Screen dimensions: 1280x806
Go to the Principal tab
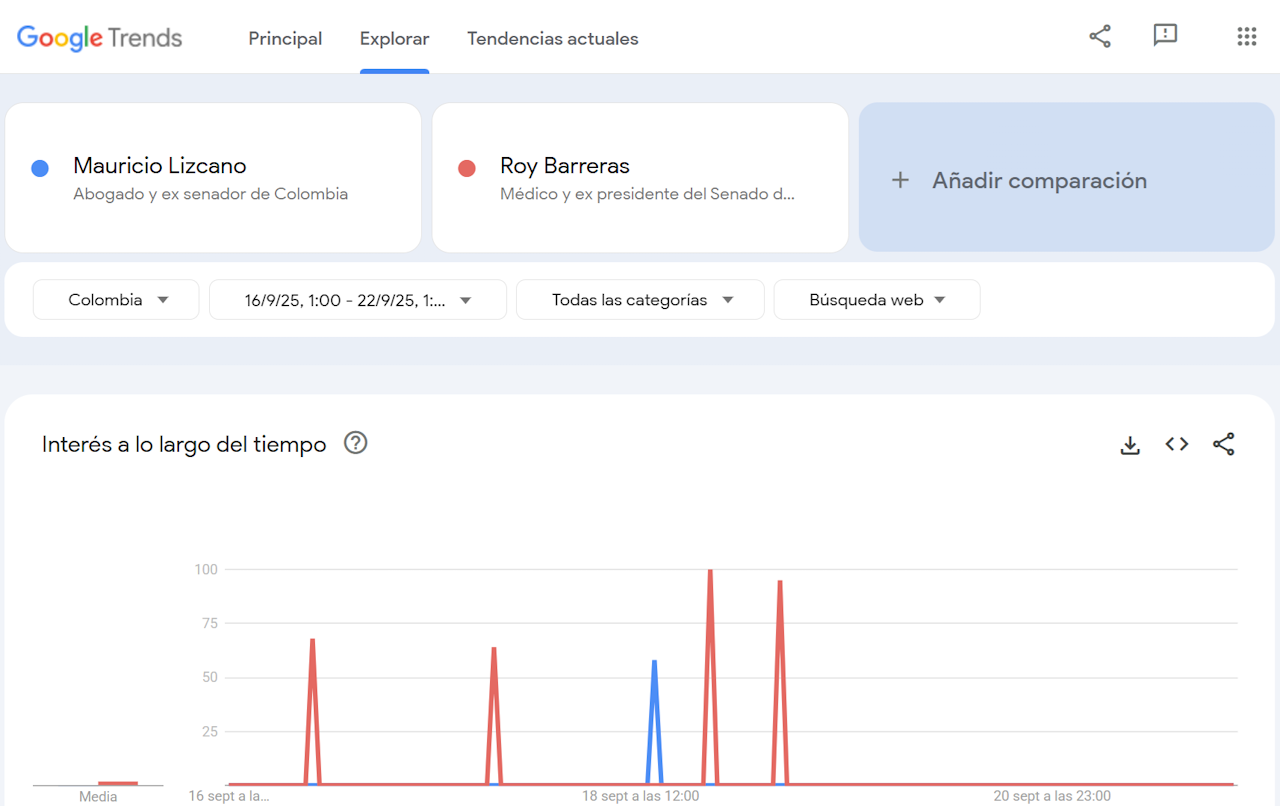click(285, 39)
